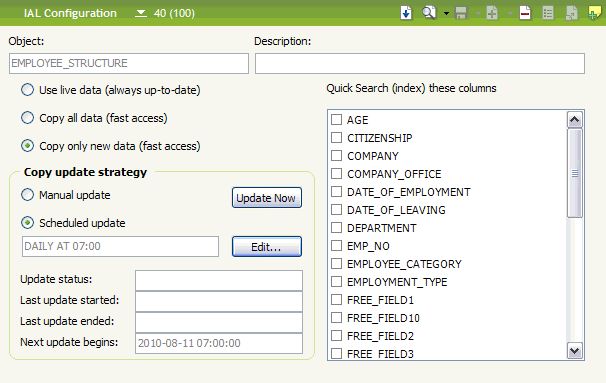Click the Populate (blue arrow document) icon

point(406,13)
